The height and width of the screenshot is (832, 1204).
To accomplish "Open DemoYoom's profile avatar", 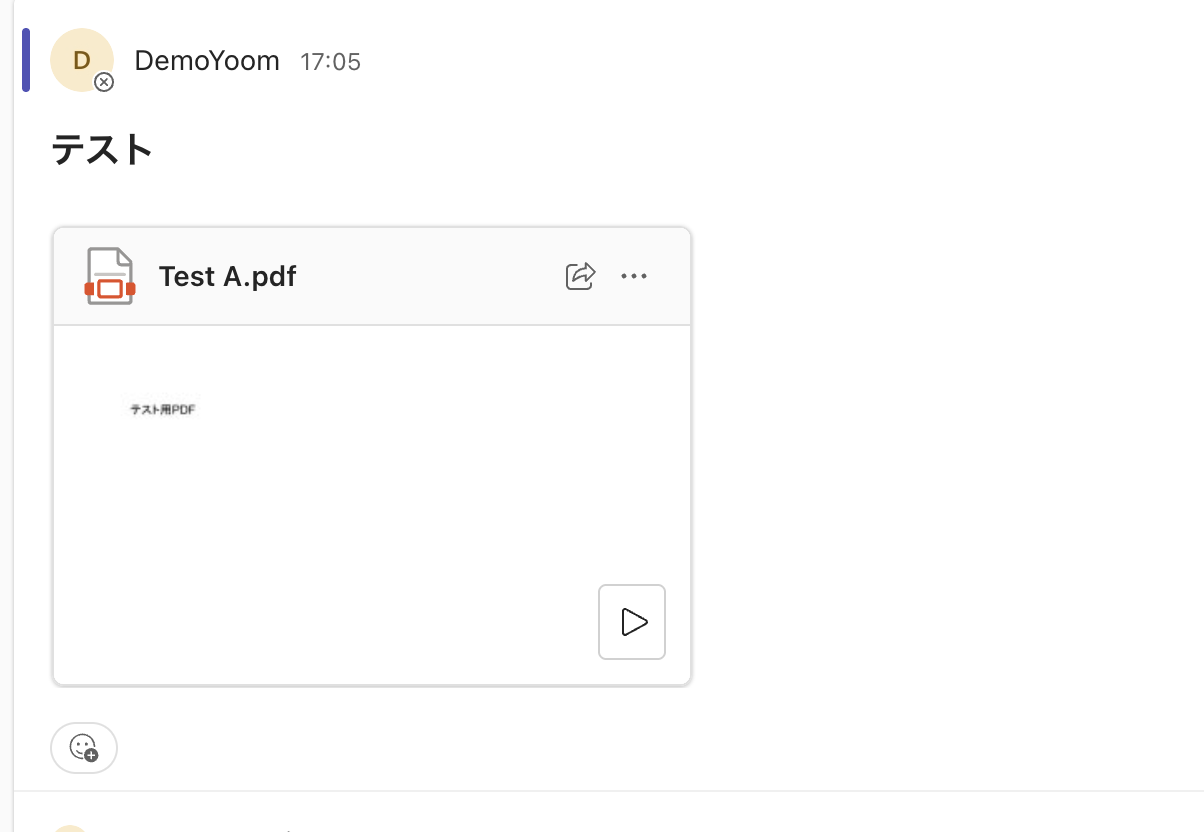I will click(82, 60).
